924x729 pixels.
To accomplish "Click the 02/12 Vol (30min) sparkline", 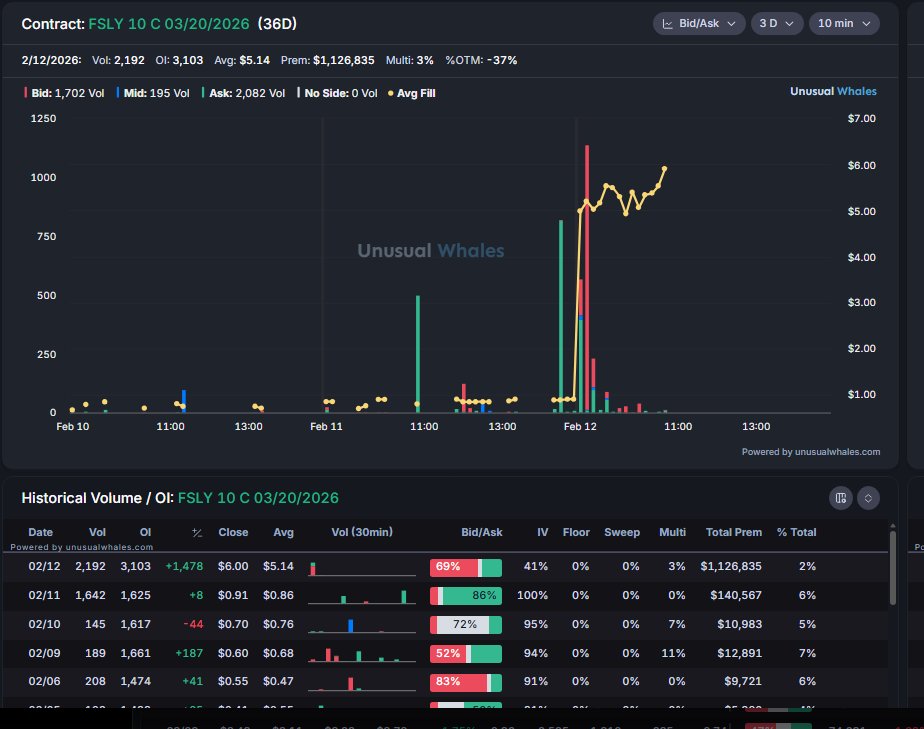I will click(361, 567).
